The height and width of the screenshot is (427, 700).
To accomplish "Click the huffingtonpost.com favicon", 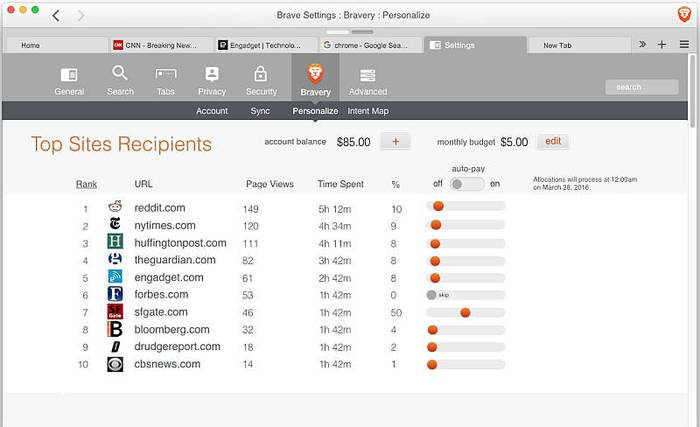I will coord(115,241).
